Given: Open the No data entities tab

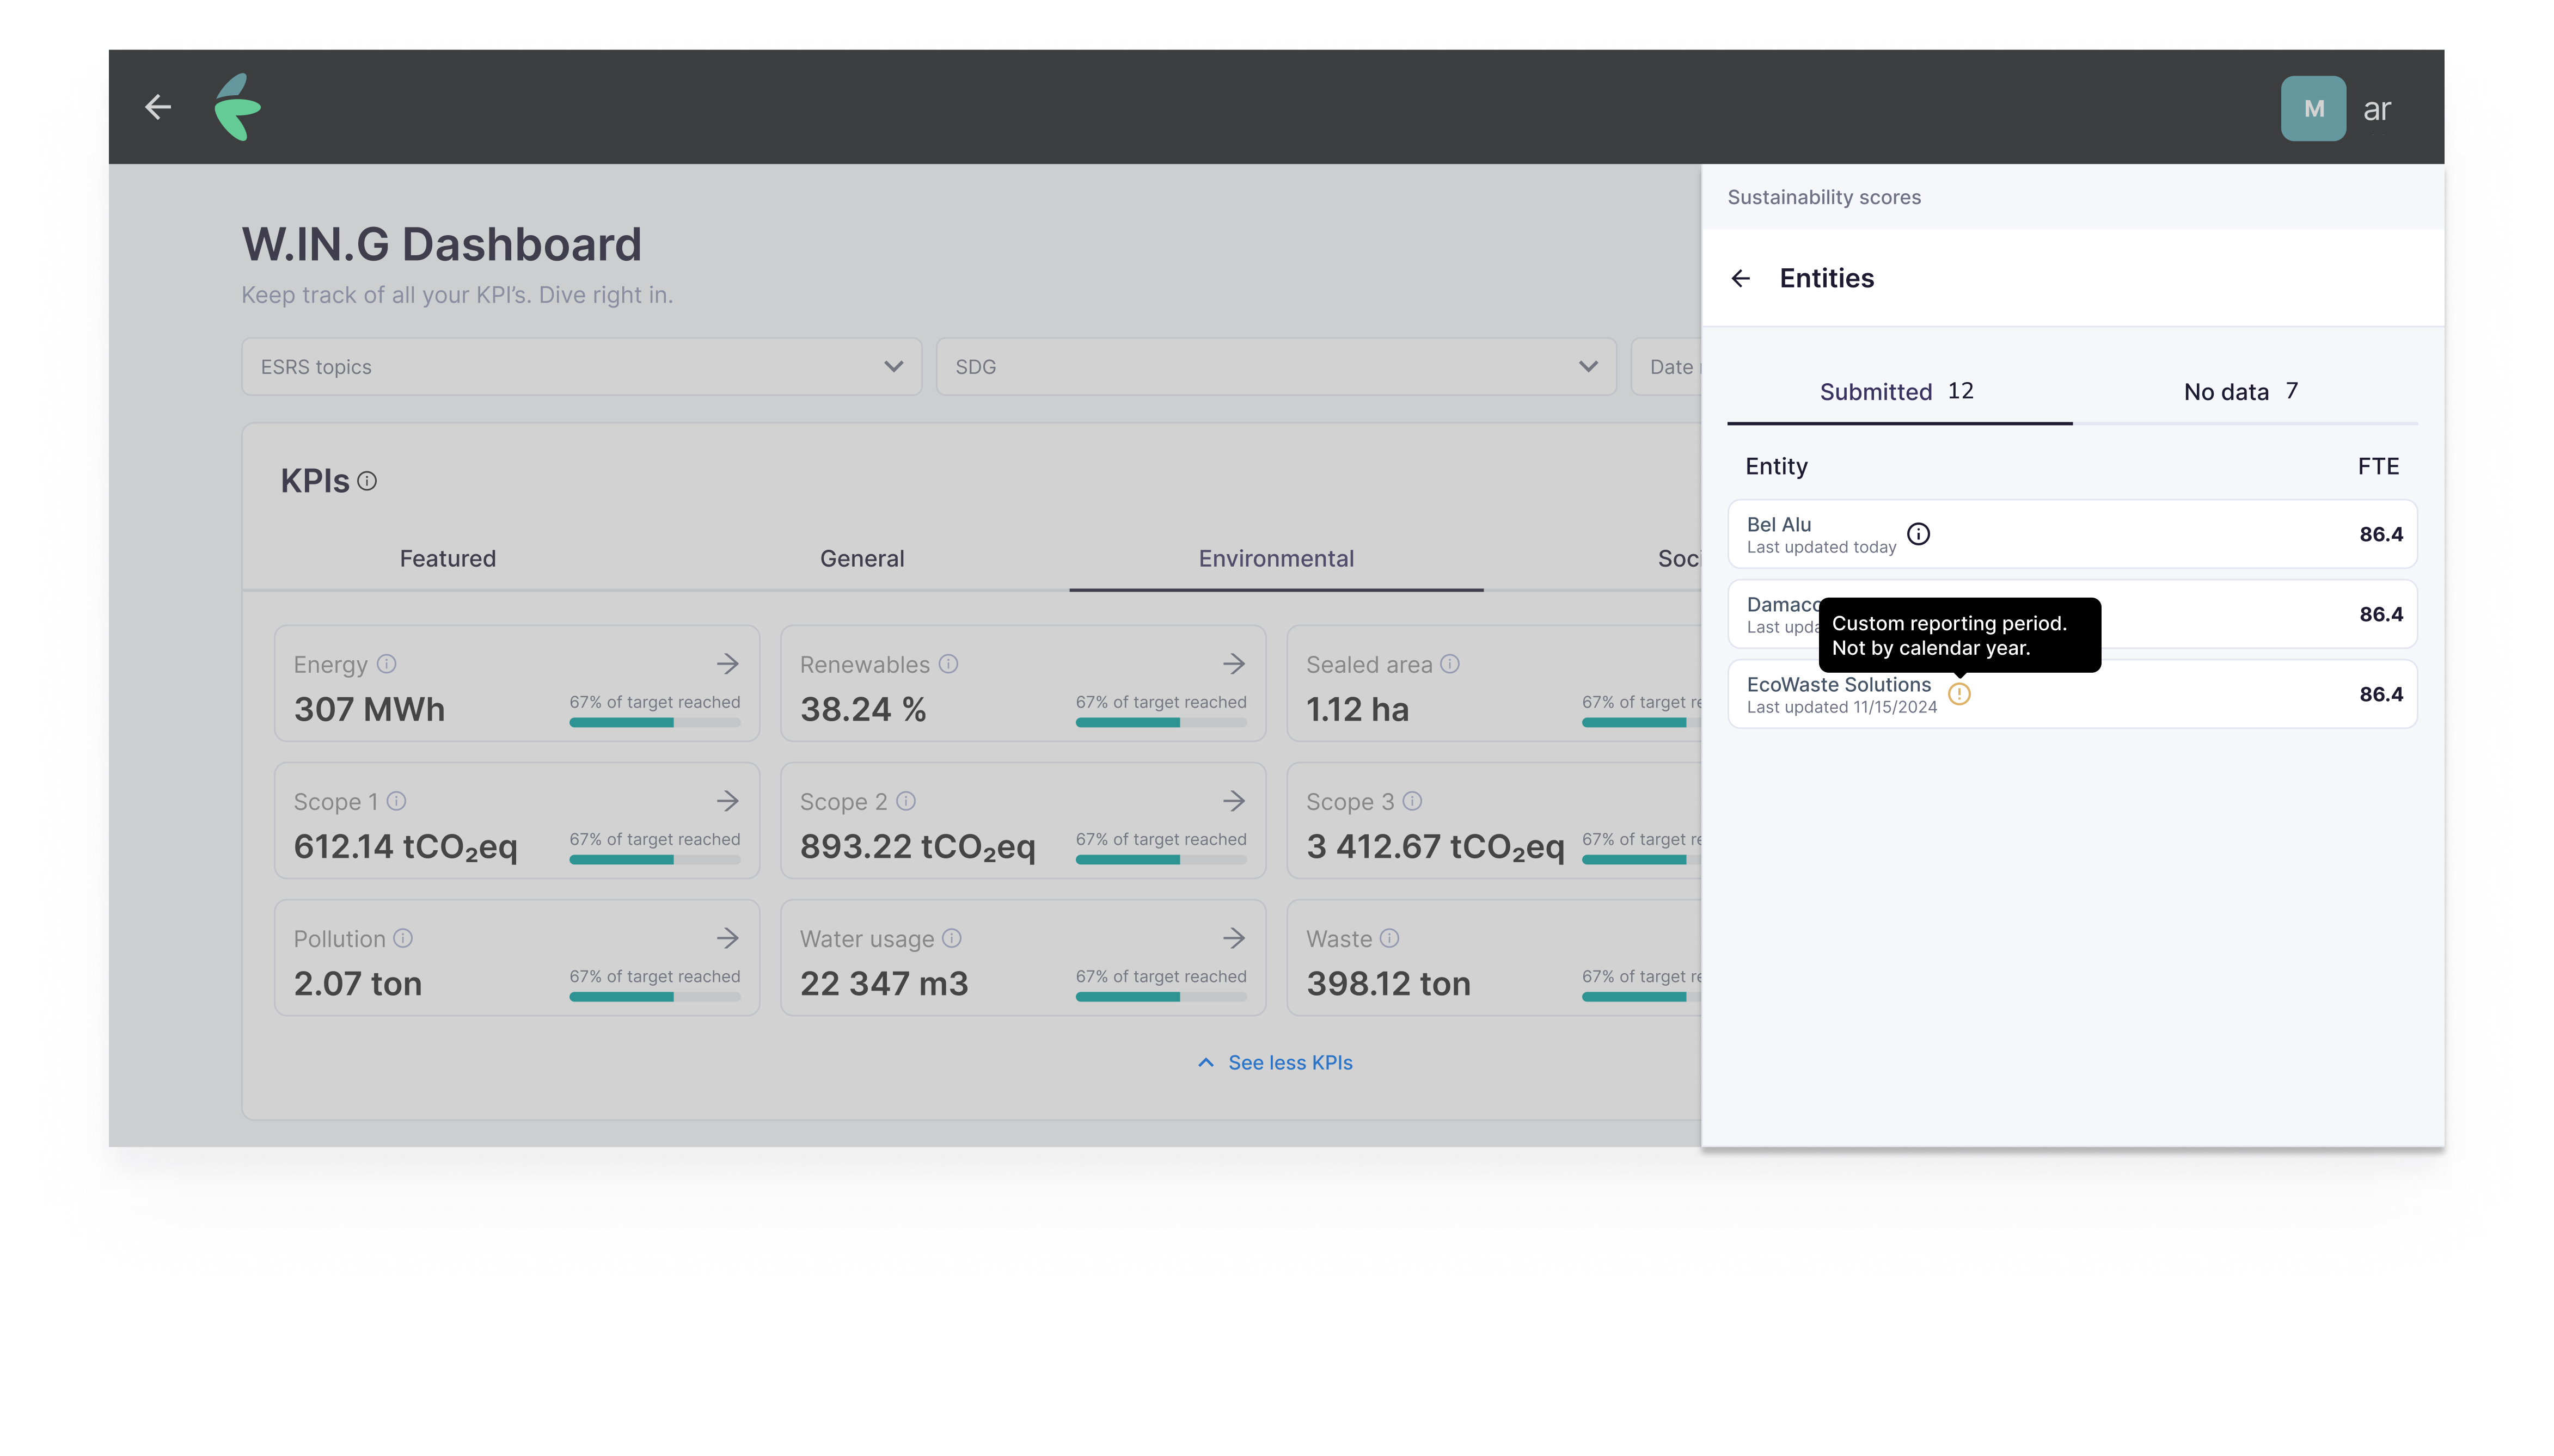Looking at the screenshot, I should pyautogui.click(x=2240, y=391).
